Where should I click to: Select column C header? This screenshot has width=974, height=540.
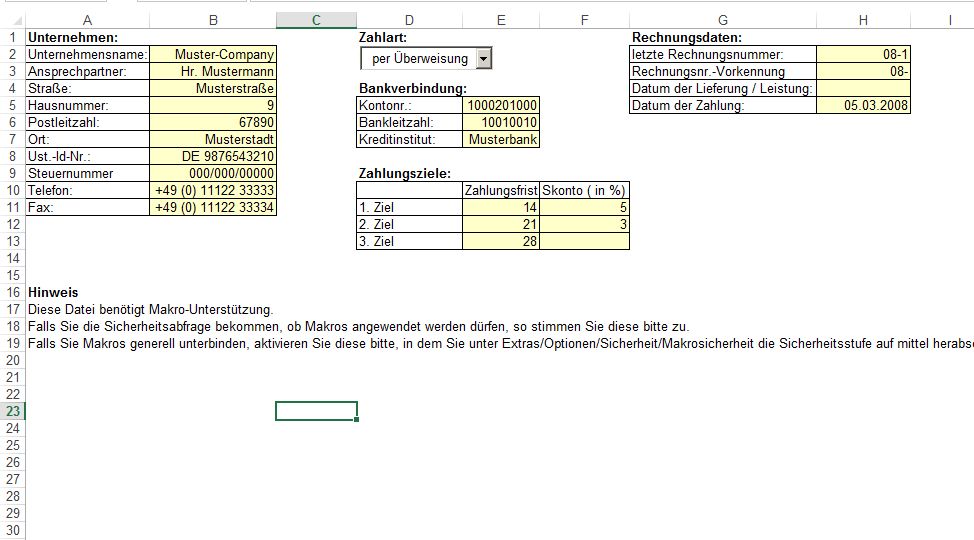tap(316, 21)
